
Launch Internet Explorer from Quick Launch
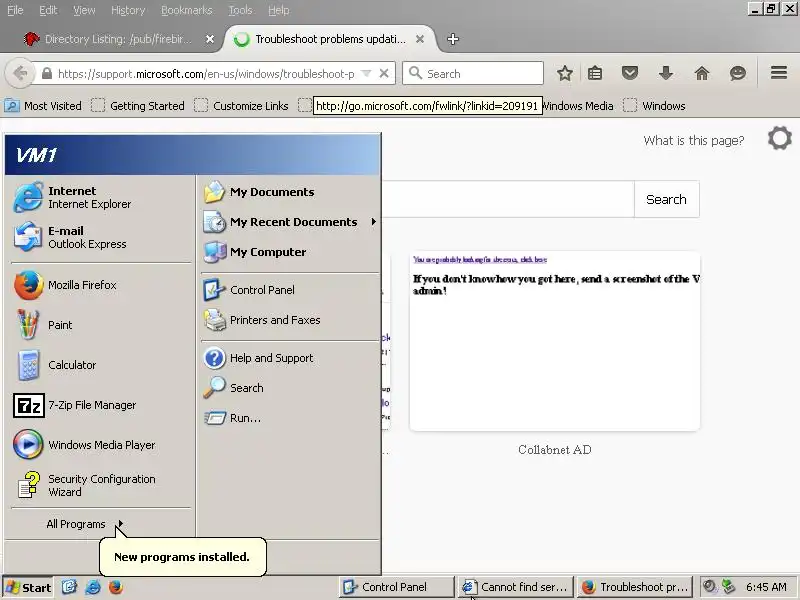pos(93,587)
